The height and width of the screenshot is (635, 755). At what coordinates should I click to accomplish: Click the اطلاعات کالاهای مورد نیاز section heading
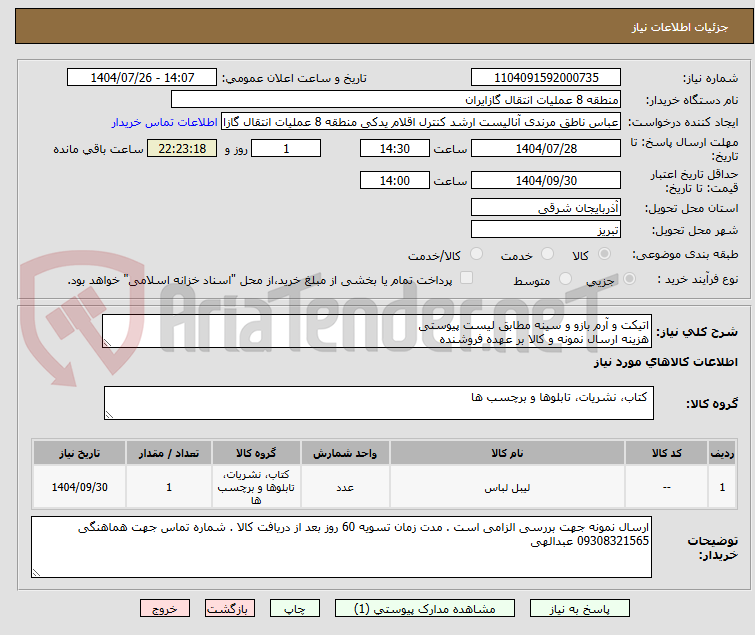(665, 362)
